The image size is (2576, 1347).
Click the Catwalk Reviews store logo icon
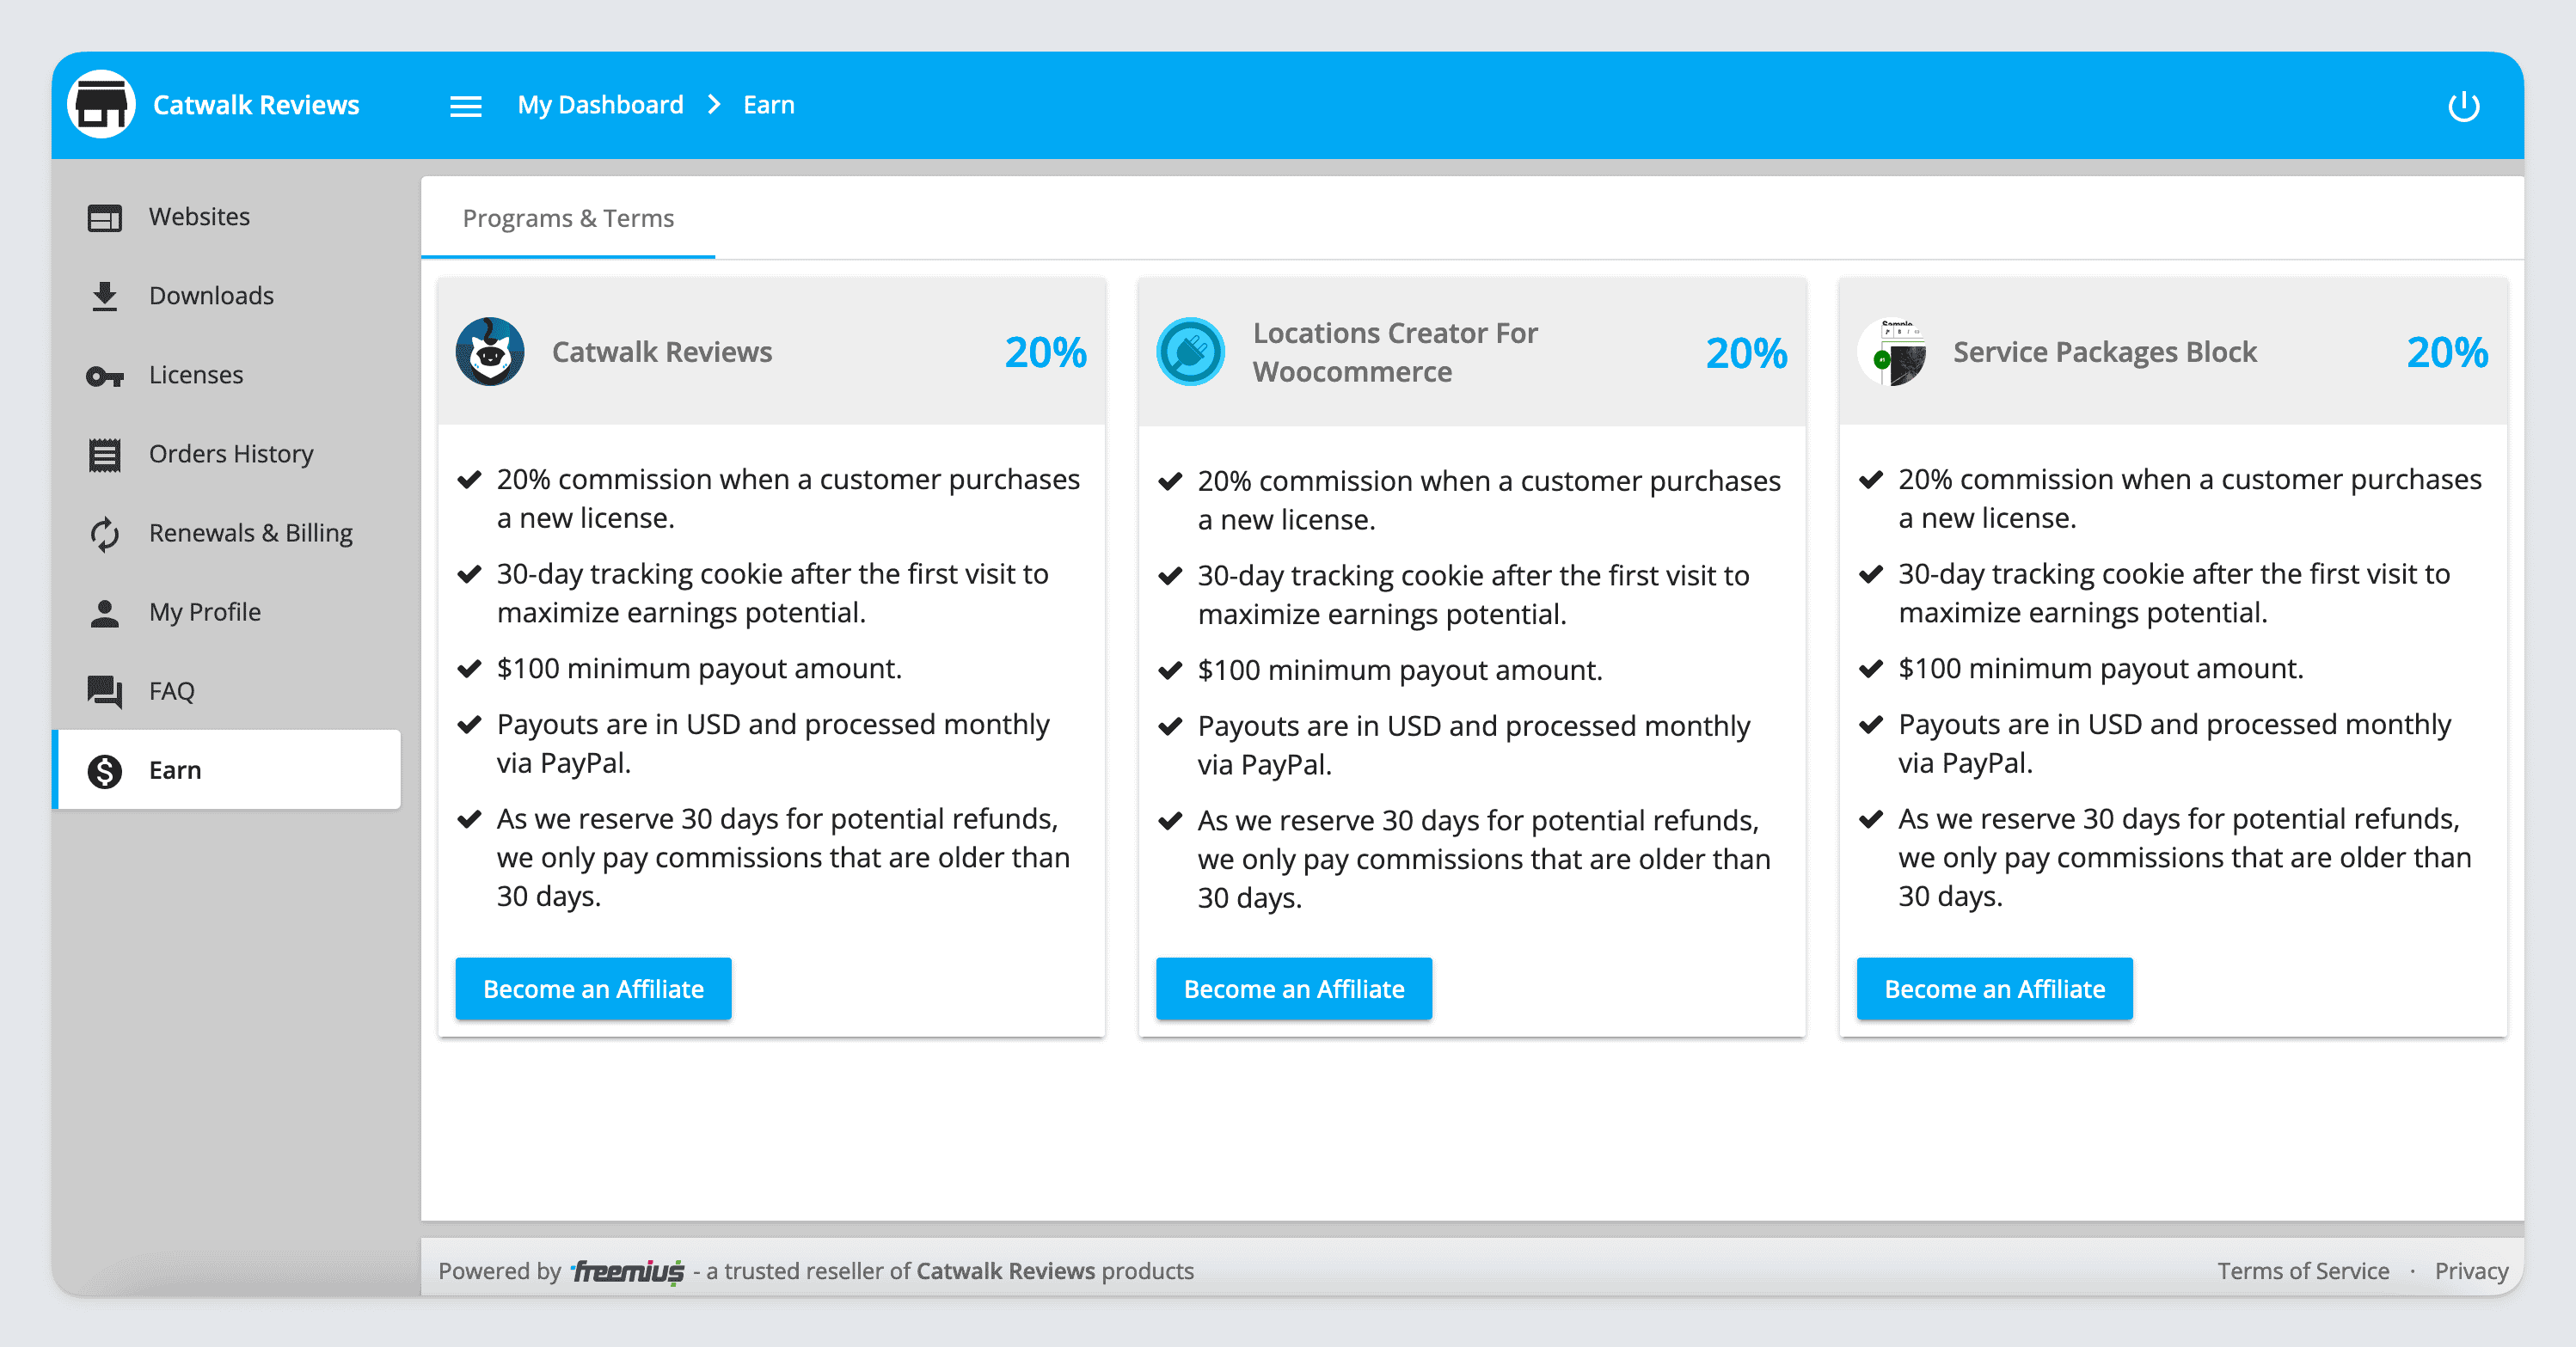(x=101, y=105)
